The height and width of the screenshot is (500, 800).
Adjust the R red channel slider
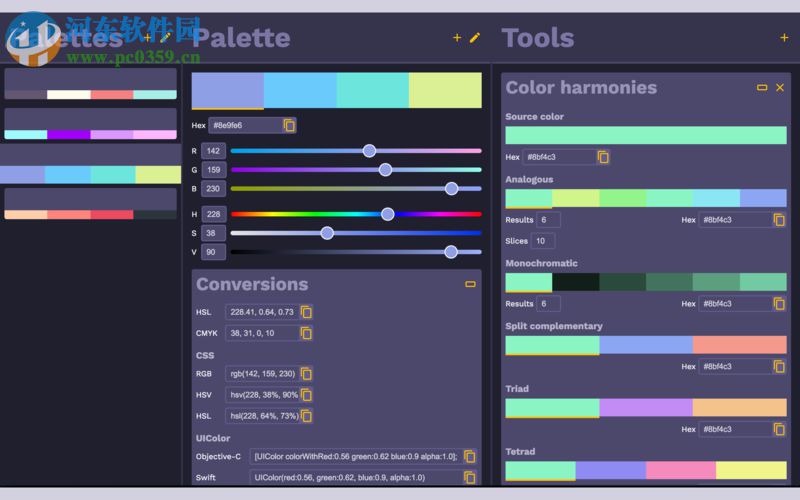pos(356,151)
